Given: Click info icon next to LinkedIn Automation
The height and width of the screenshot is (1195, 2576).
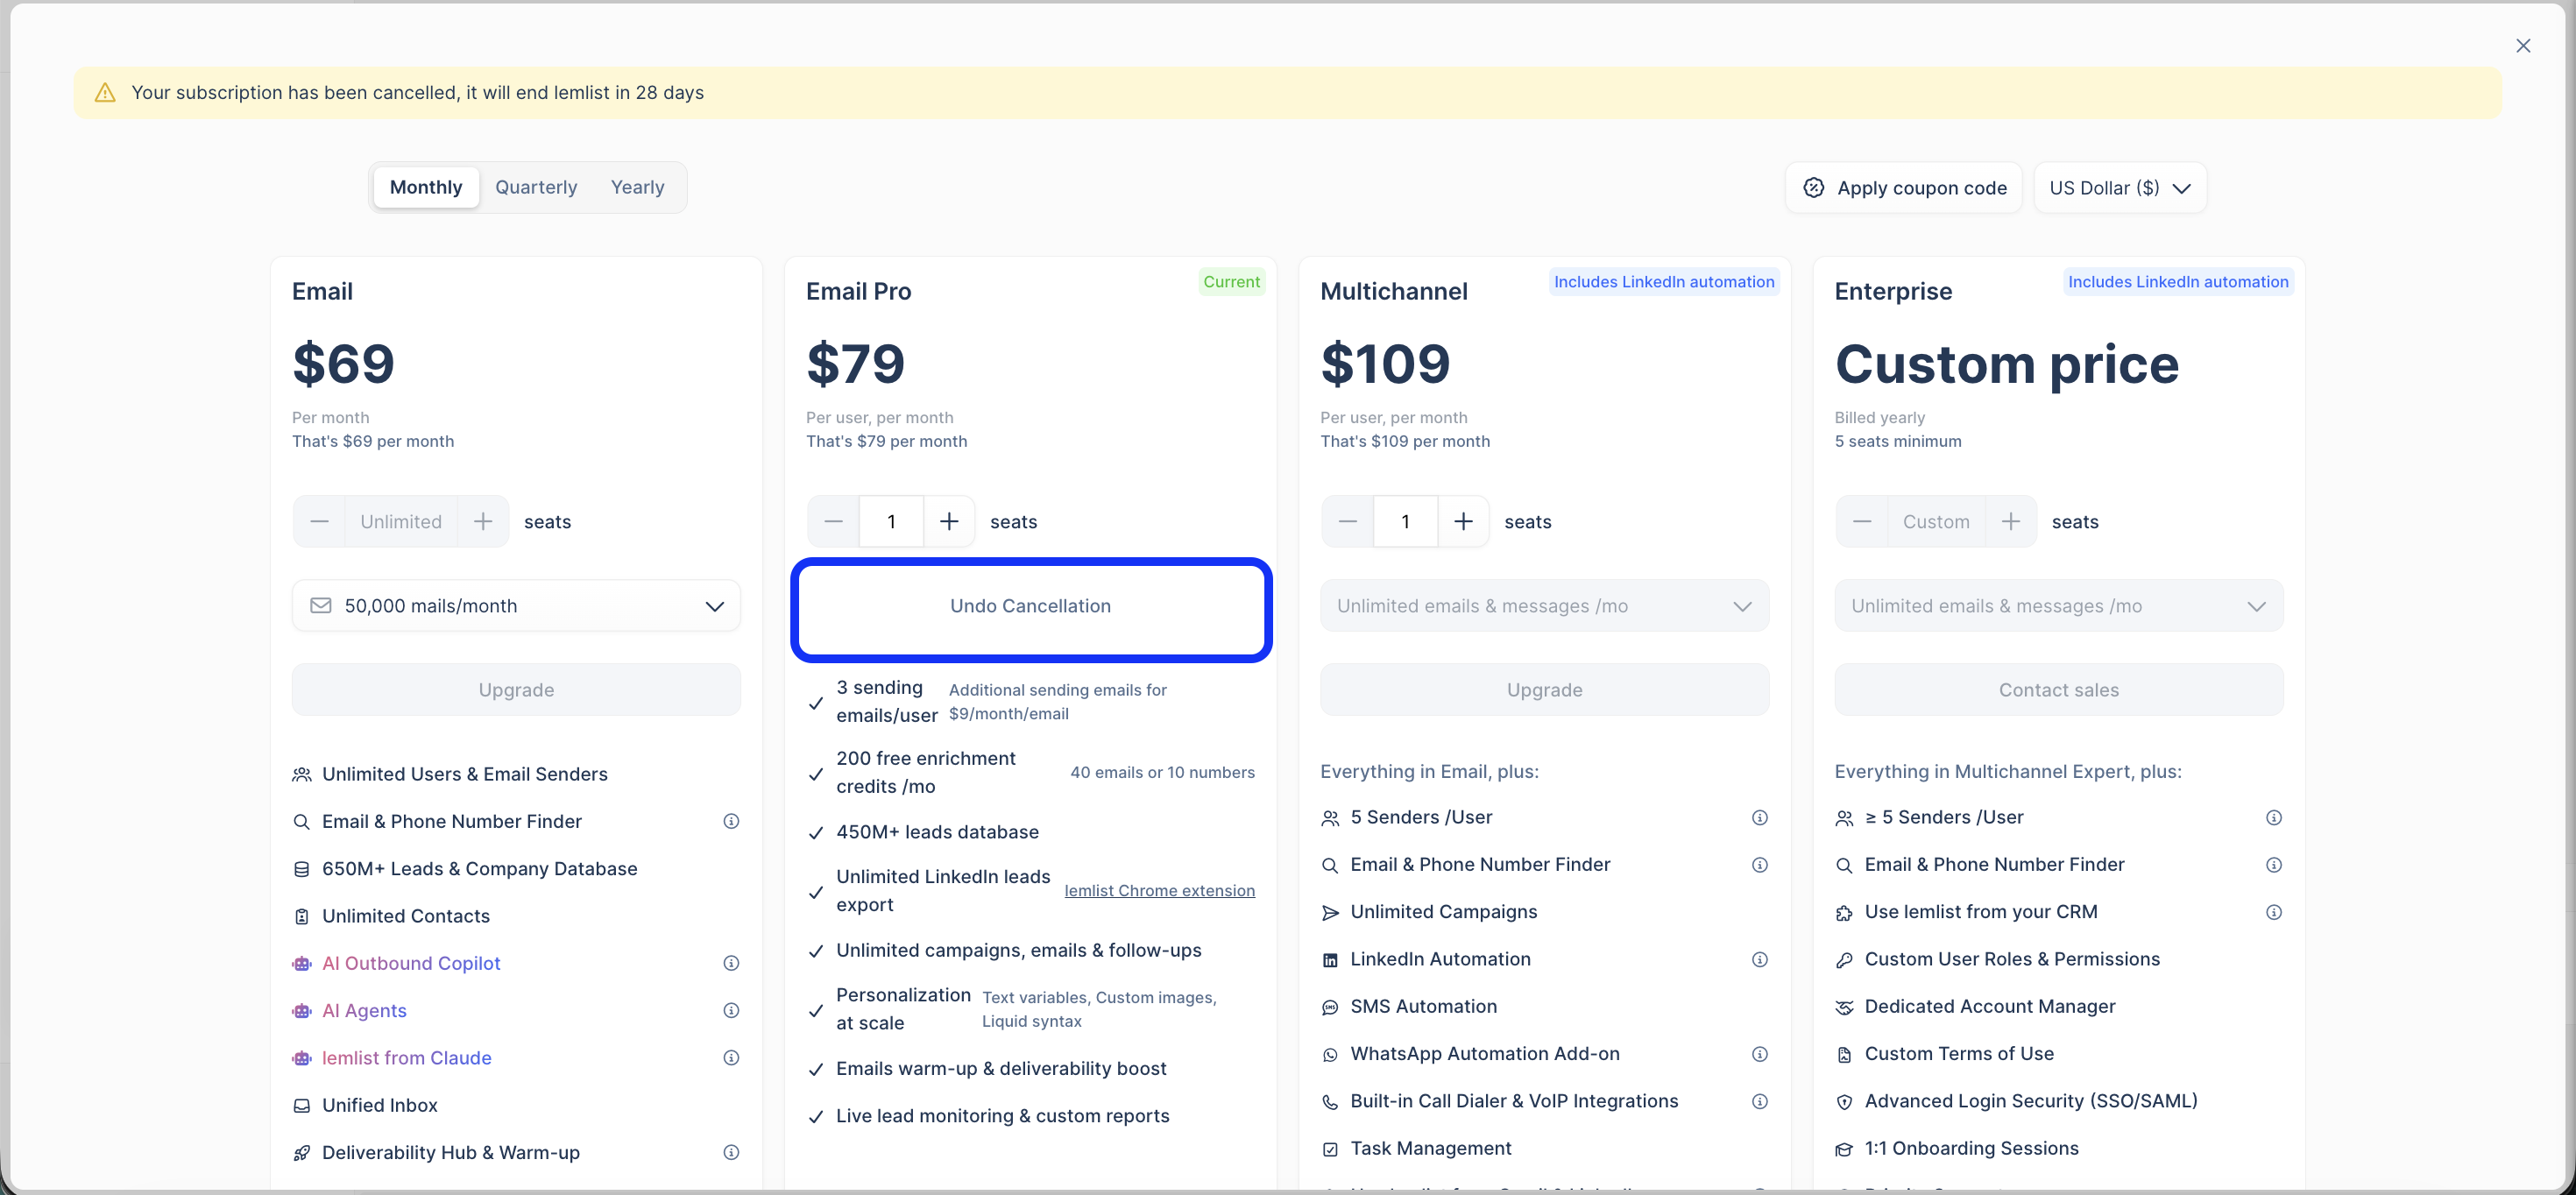Looking at the screenshot, I should pos(1759,960).
